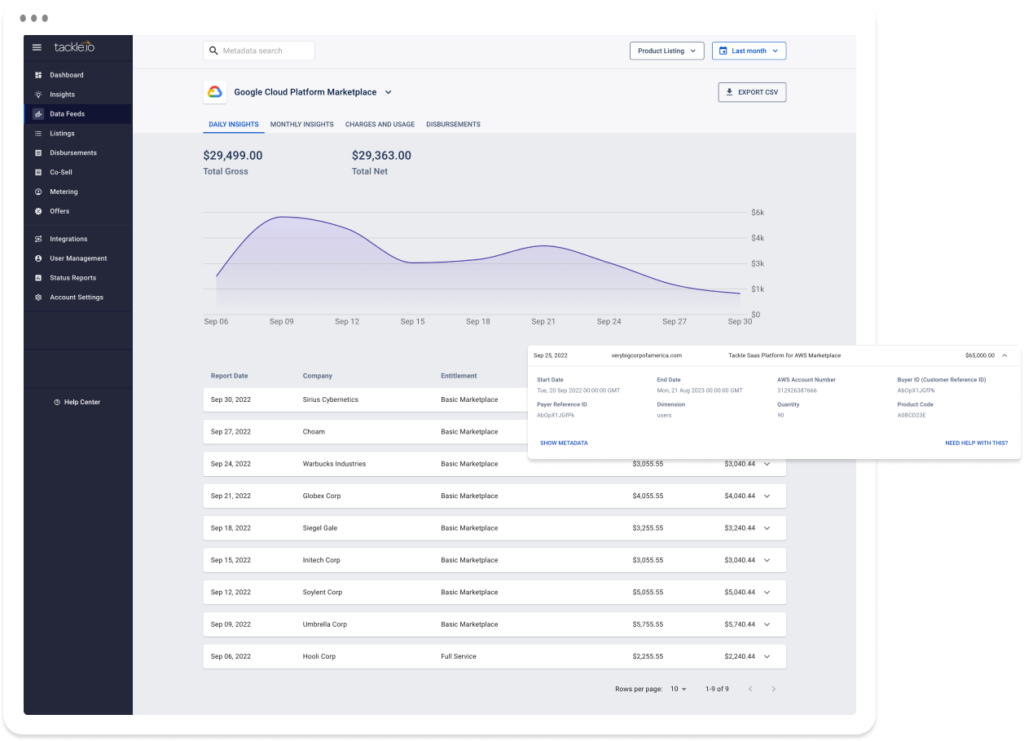The height and width of the screenshot is (741, 1024).
Task: Expand the Initech Corp row
Action: tap(767, 560)
